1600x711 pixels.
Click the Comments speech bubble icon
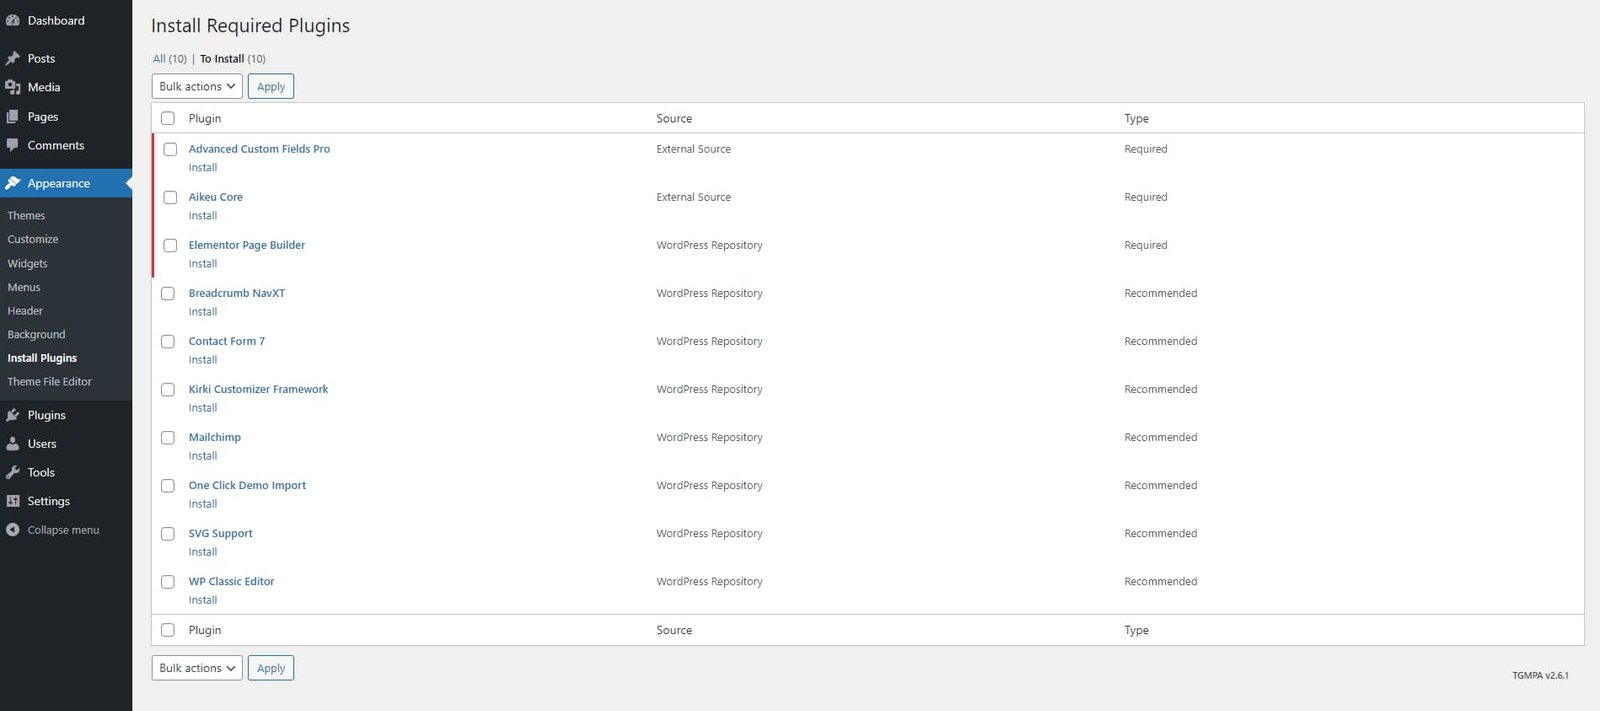[13, 145]
